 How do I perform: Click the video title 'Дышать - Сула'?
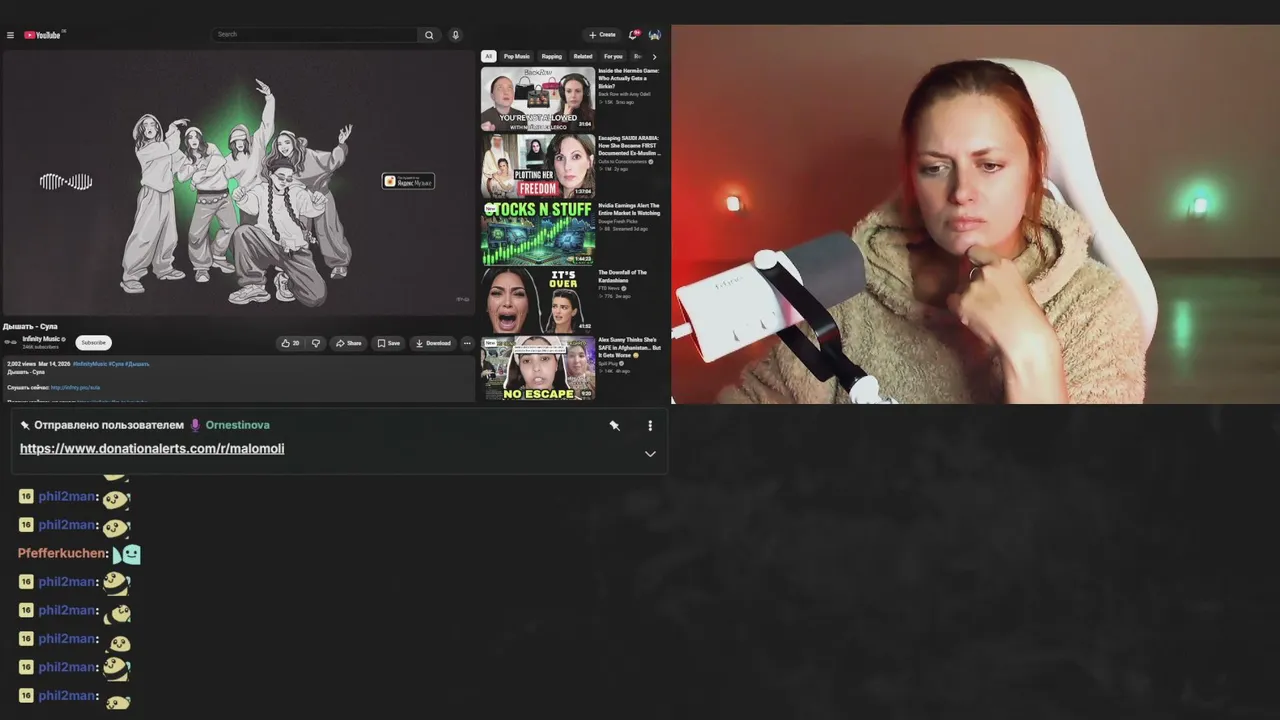pos(30,326)
